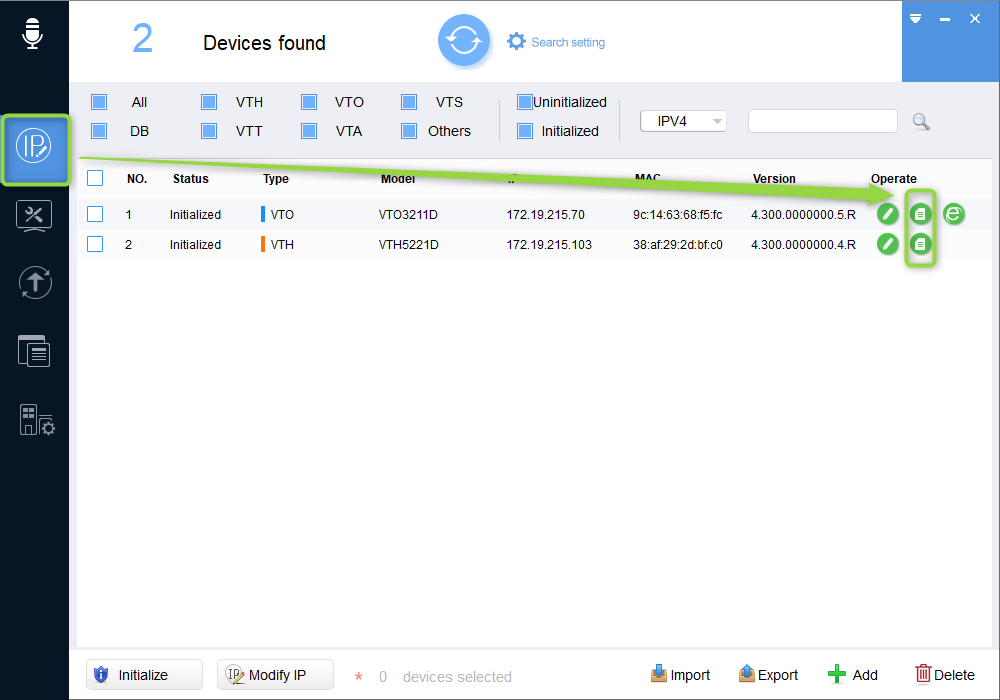Refresh the device search
The width and height of the screenshot is (1000, 700).
click(464, 41)
